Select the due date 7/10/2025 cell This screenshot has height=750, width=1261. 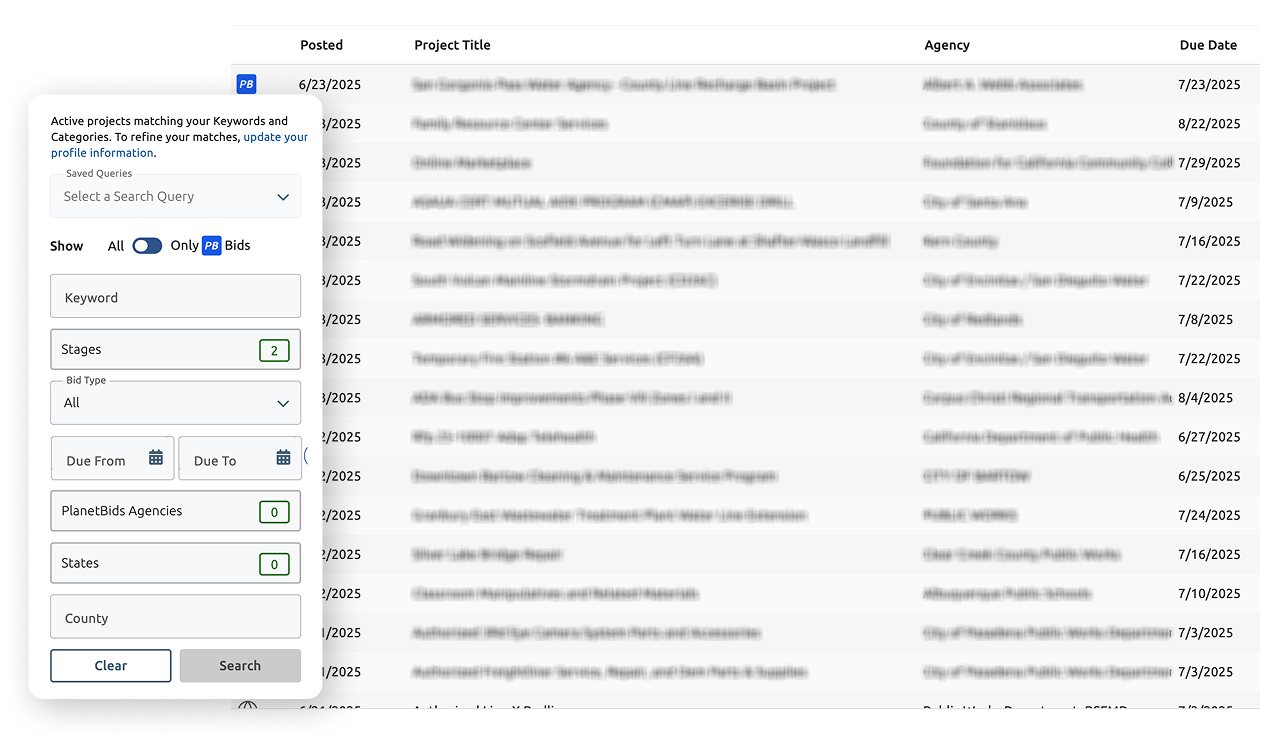tap(1209, 594)
